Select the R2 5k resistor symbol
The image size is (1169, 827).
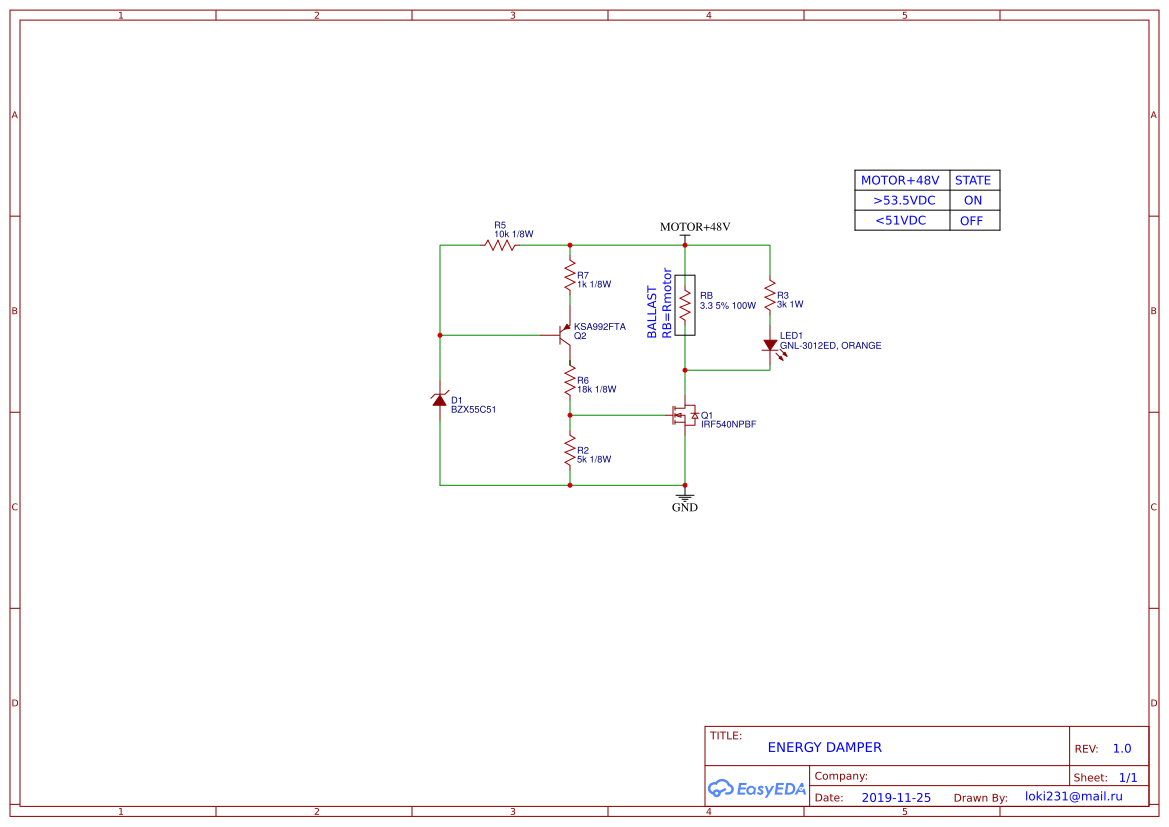pyautogui.click(x=570, y=450)
